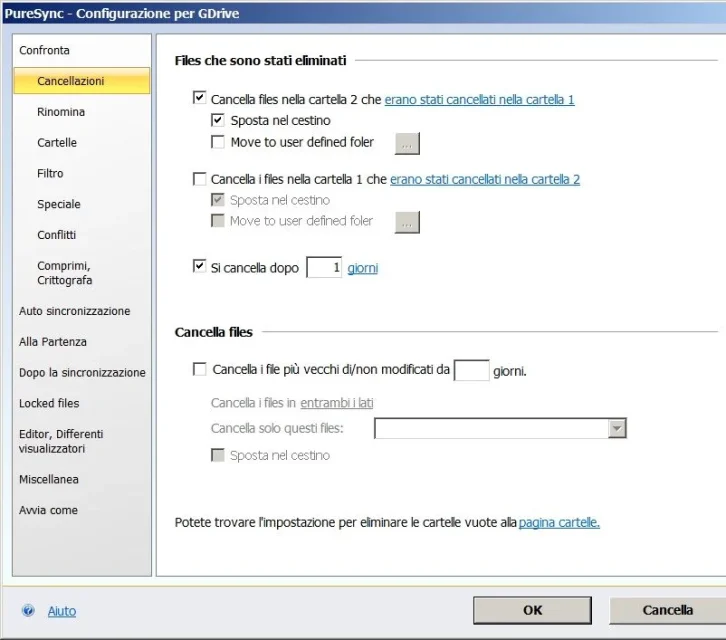Image resolution: width=726 pixels, height=640 pixels.
Task: Open 'Comprimi, Crittografa' settings page
Action: coord(64,273)
